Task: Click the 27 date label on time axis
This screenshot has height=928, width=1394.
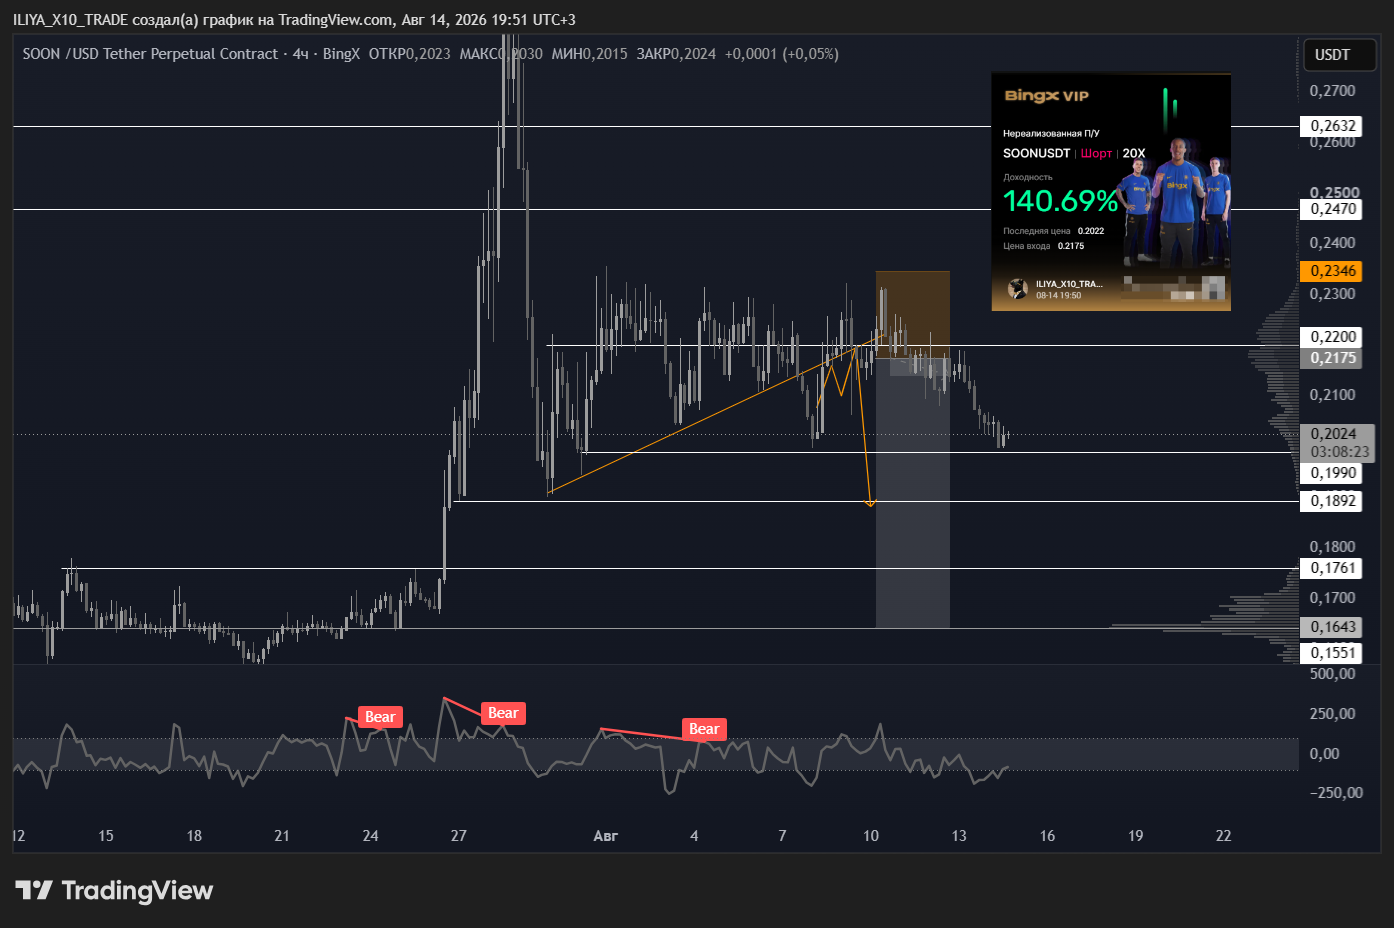Action: pos(459,836)
